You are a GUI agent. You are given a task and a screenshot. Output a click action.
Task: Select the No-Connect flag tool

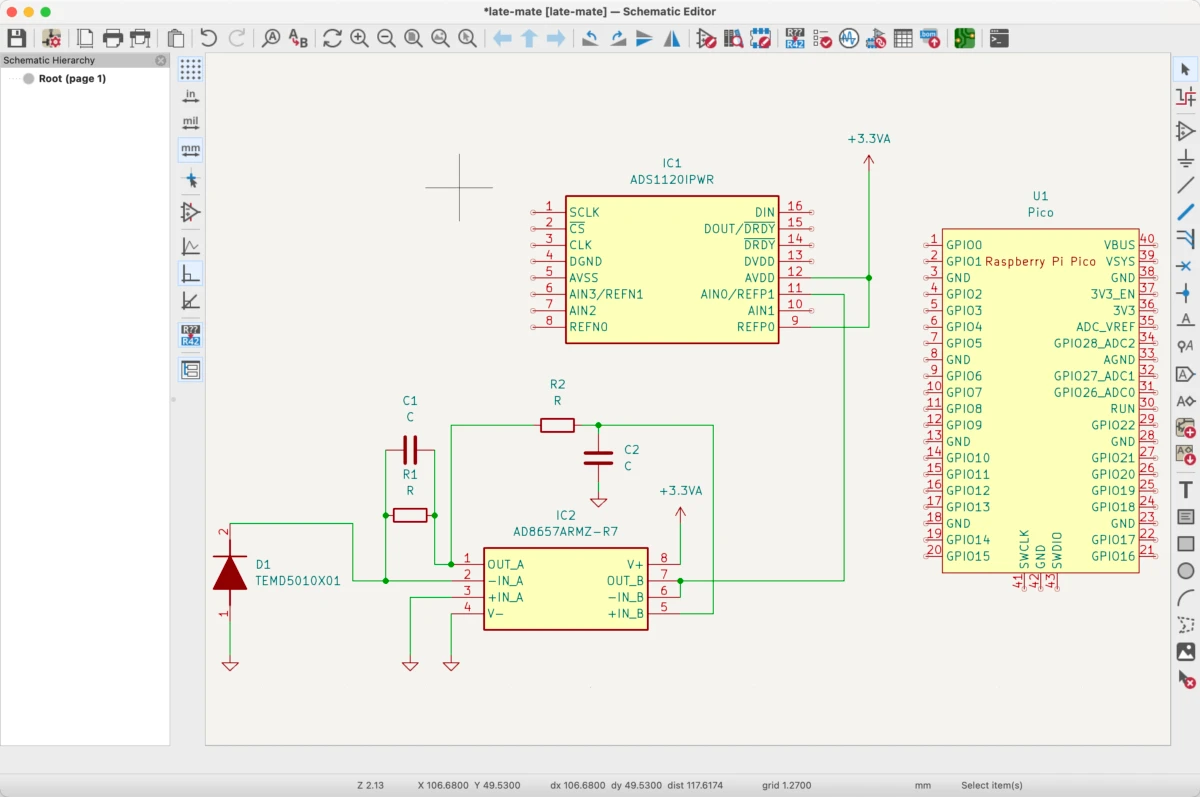tap(1186, 266)
